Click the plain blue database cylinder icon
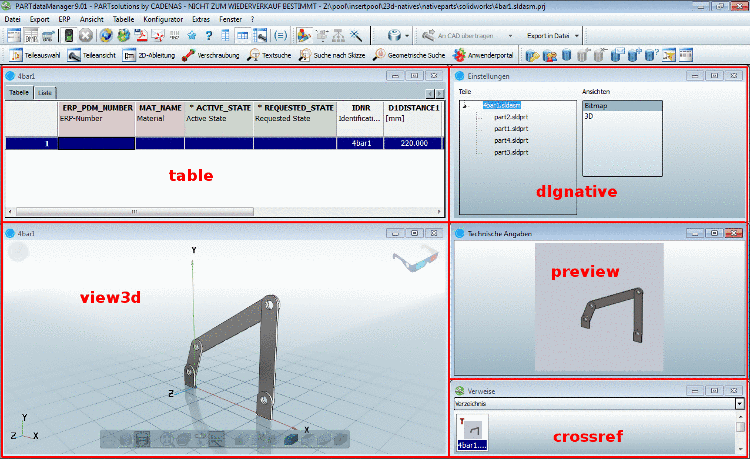750x459 pixels. pyautogui.click(x=566, y=55)
